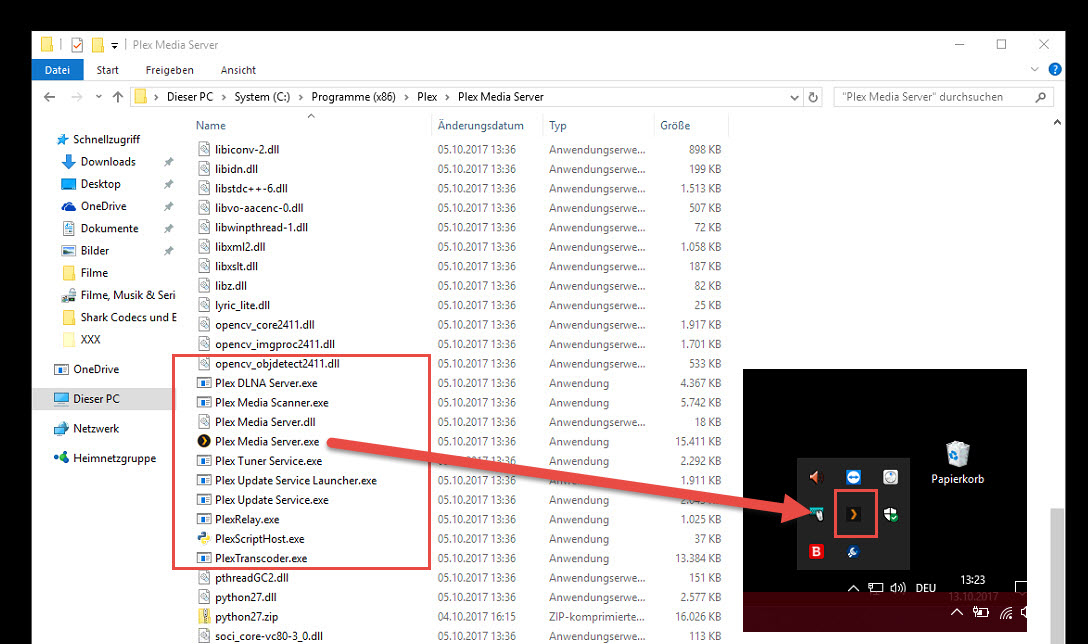The width and height of the screenshot is (1088, 644).
Task: Open quick access toolbar customize dropdown
Action: click(114, 46)
